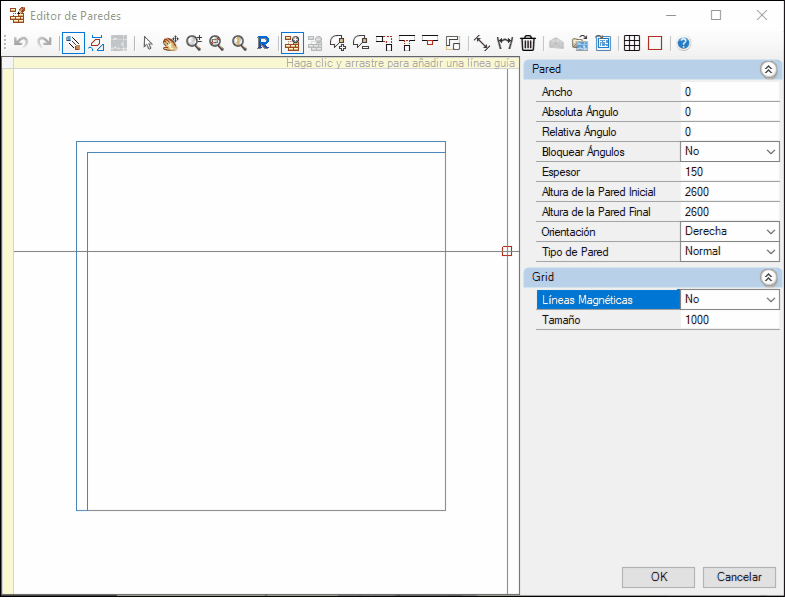
Task: Click the Editor de Paredes window icon
Action: [x=17, y=15]
